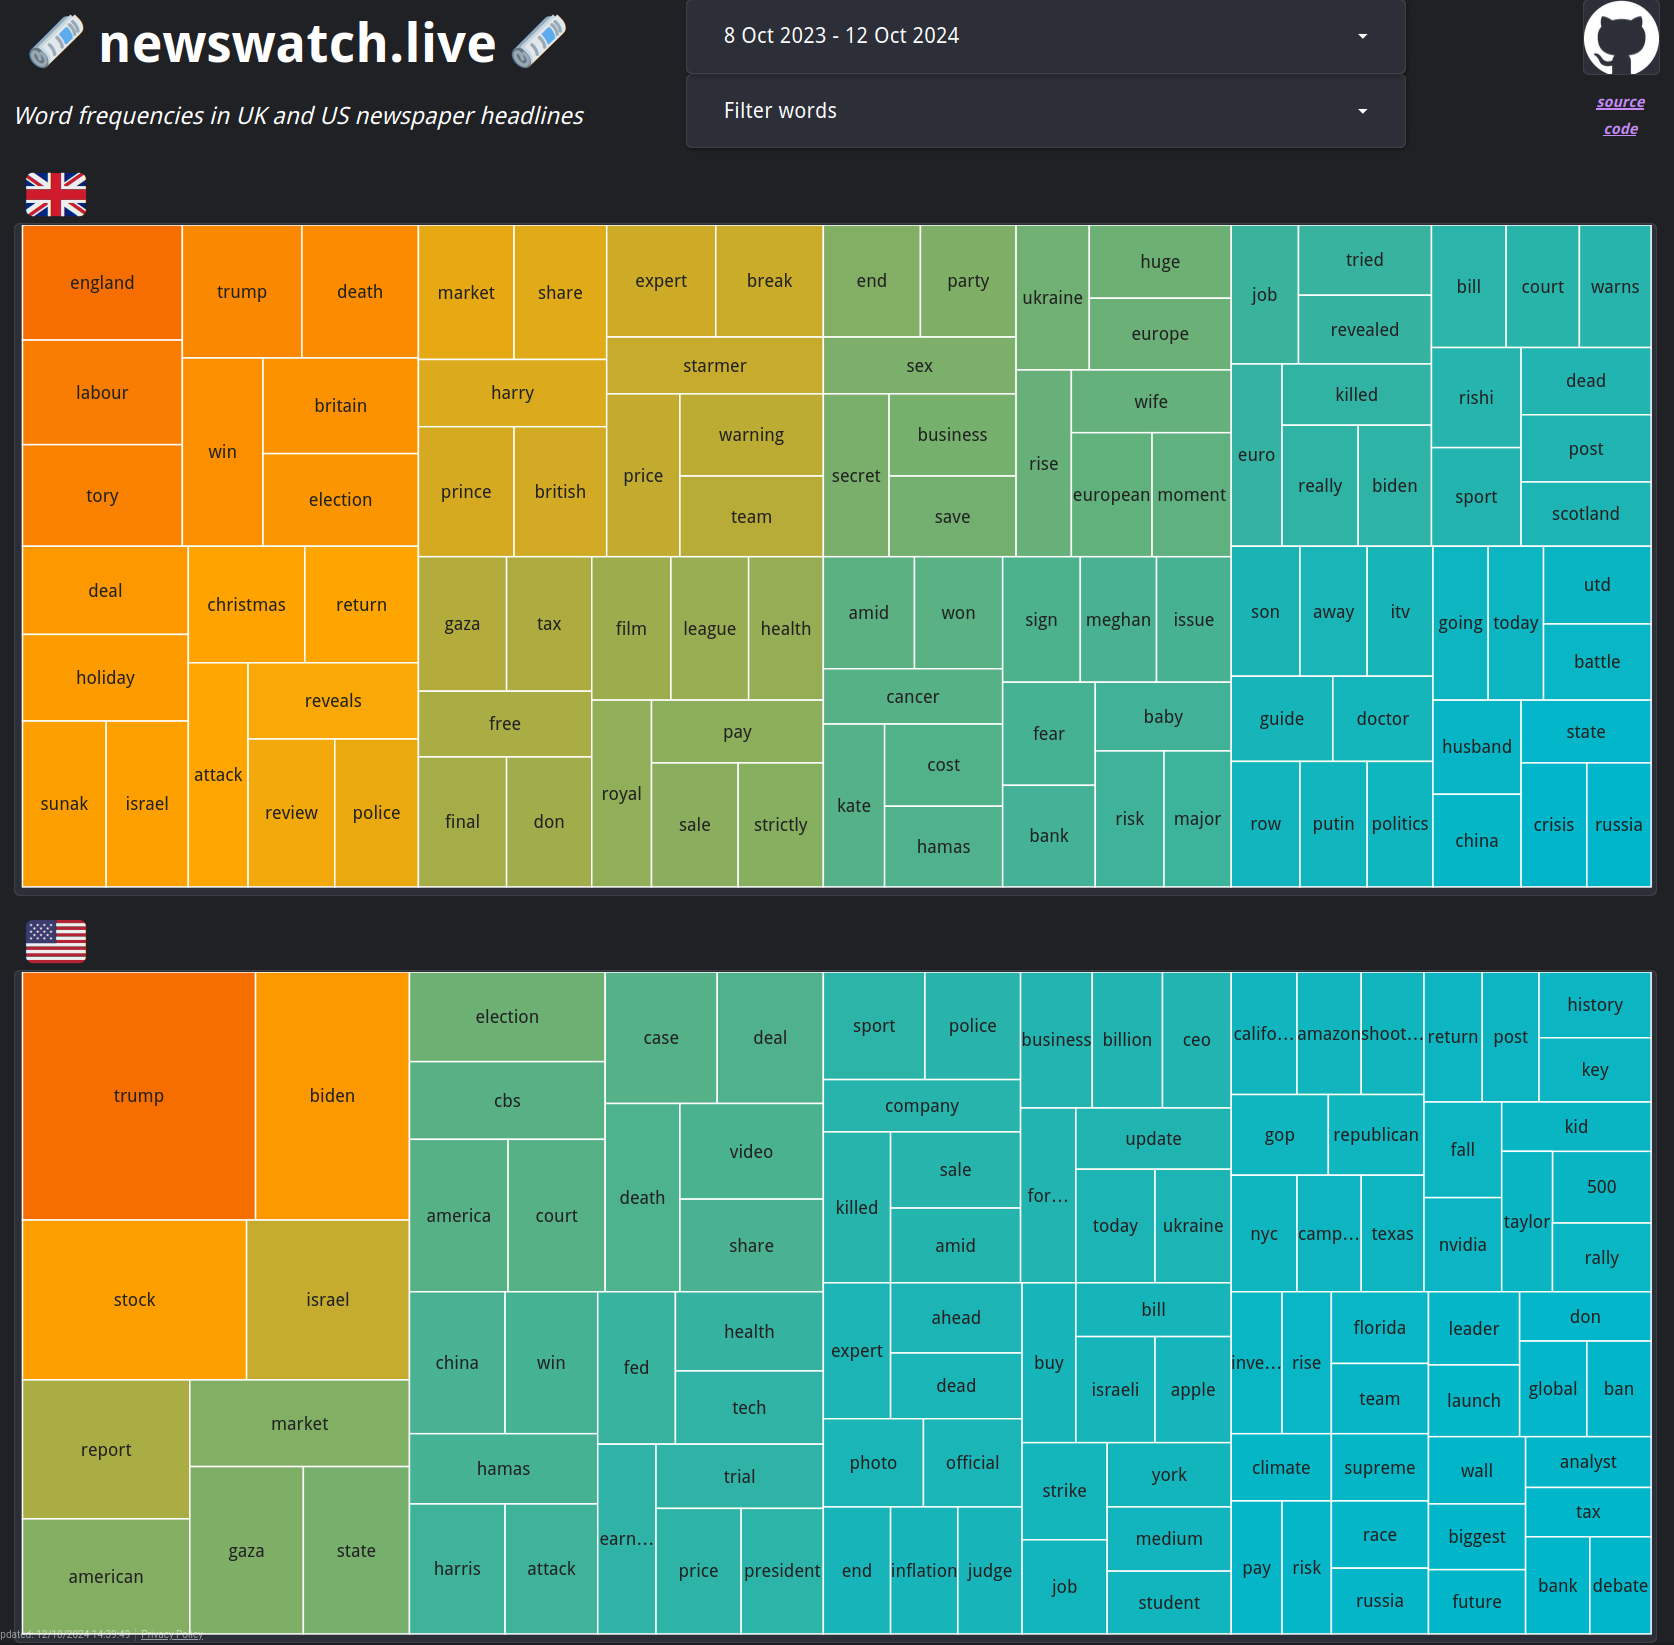Image resolution: width=1674 pixels, height=1645 pixels.
Task: Click the 'prince' tile in UK treemap
Action: tap(466, 492)
